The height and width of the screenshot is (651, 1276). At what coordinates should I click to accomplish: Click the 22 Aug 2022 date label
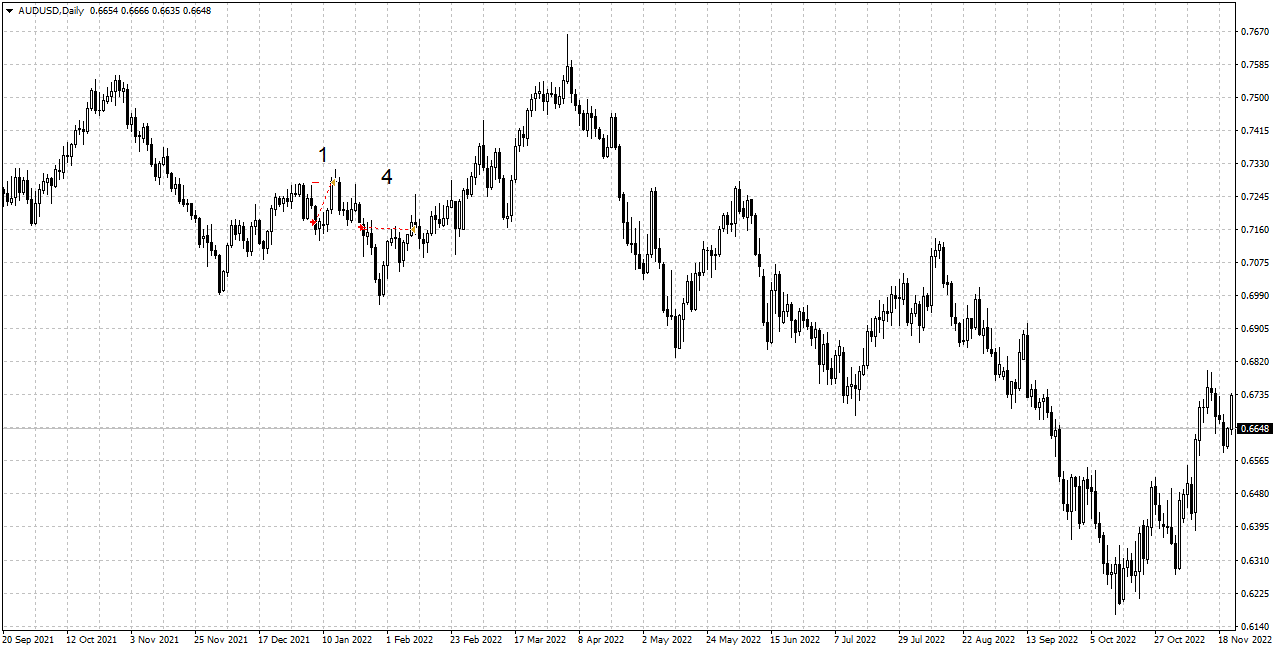(x=987, y=638)
